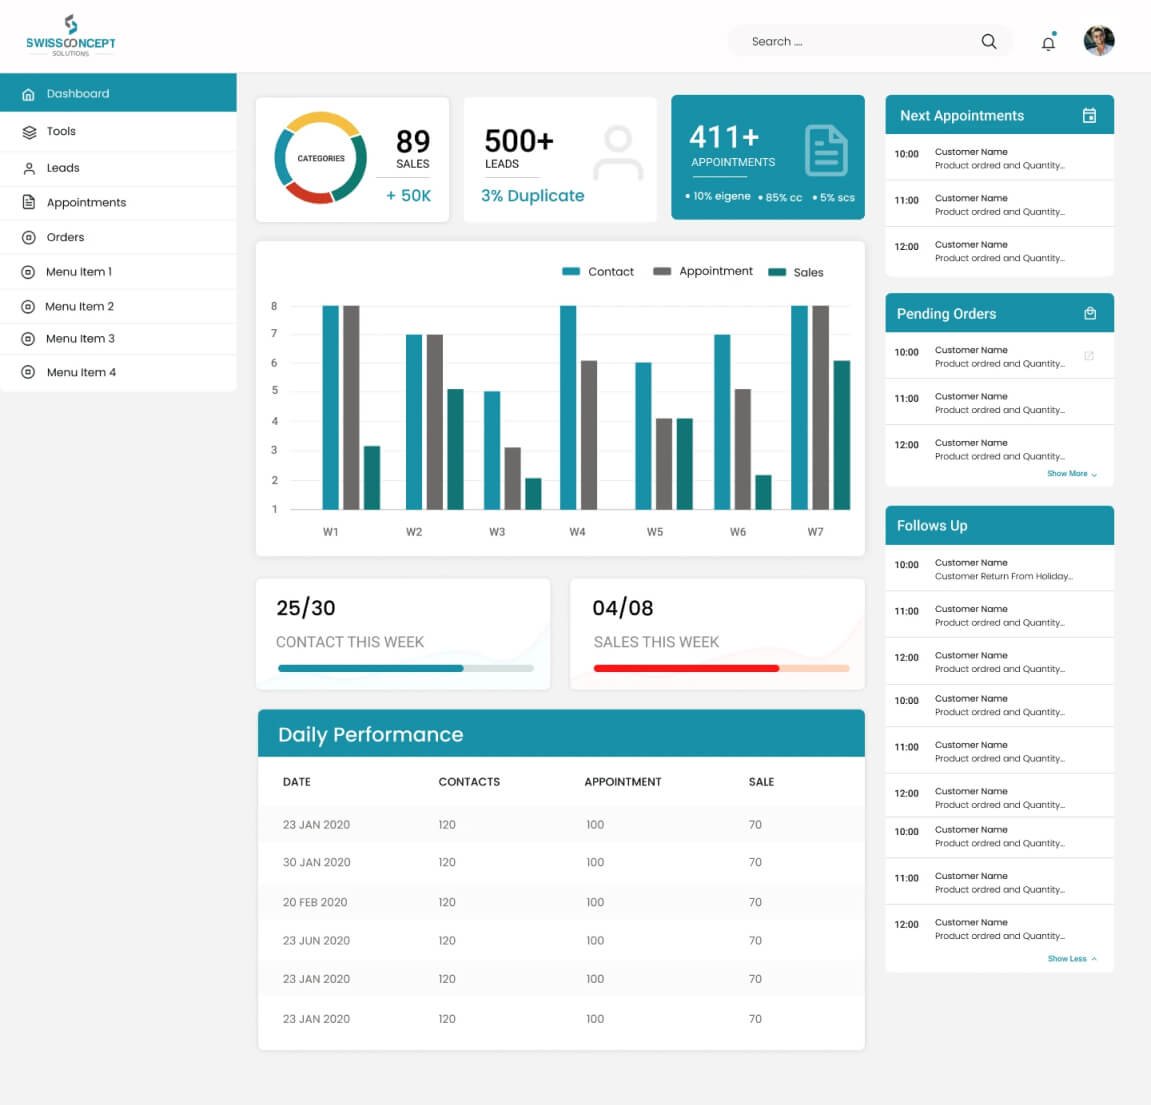Click the Contact This Week progress bar
Viewport: 1151px width, 1105px height.
405,668
